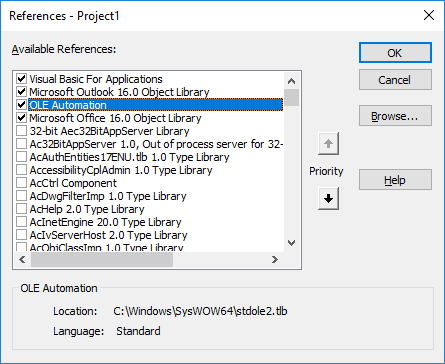Image resolution: width=445 pixels, height=364 pixels.
Task: Check AcDwgFilterImp 1.0 Type Library
Action: [21, 196]
